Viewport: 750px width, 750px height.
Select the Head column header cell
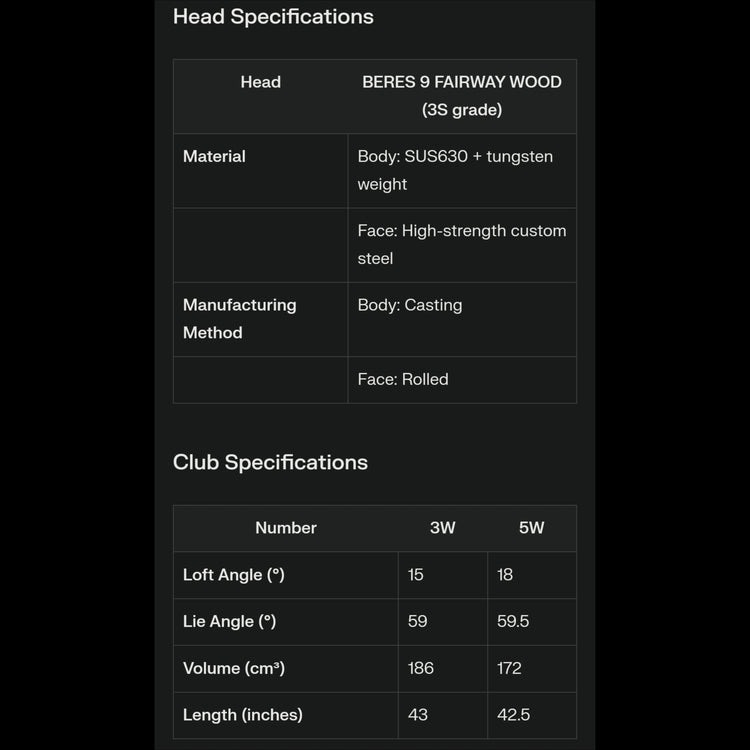(260, 82)
